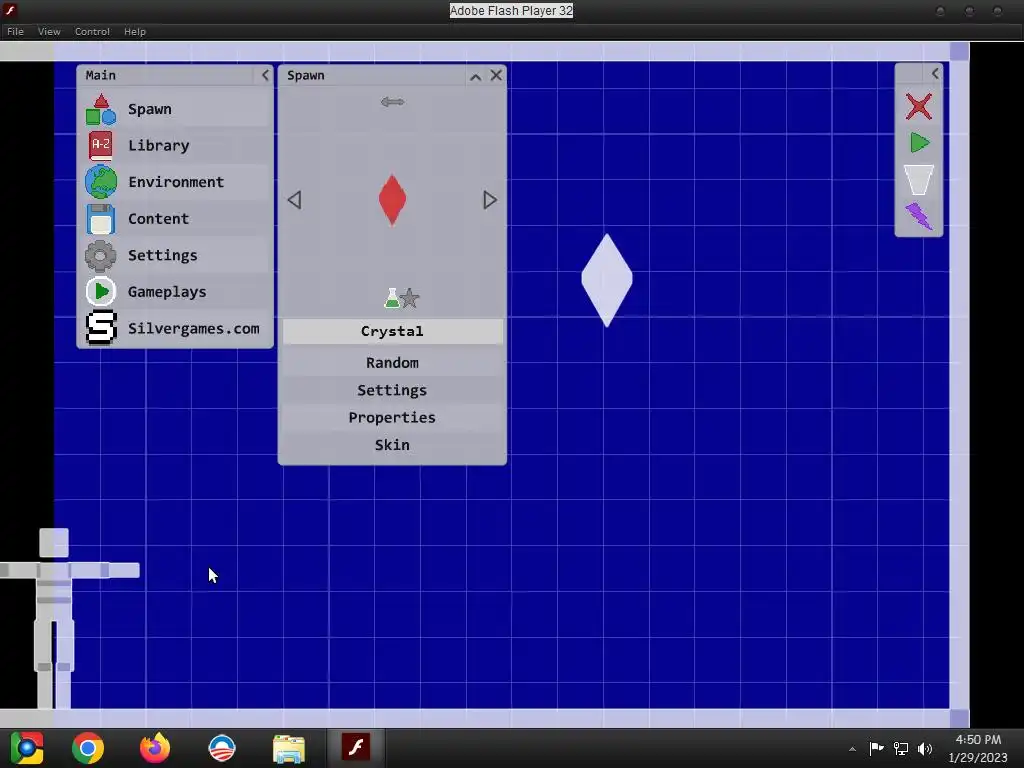The width and height of the screenshot is (1024, 768).
Task: Open Properties in the Spawn panel
Action: (392, 417)
